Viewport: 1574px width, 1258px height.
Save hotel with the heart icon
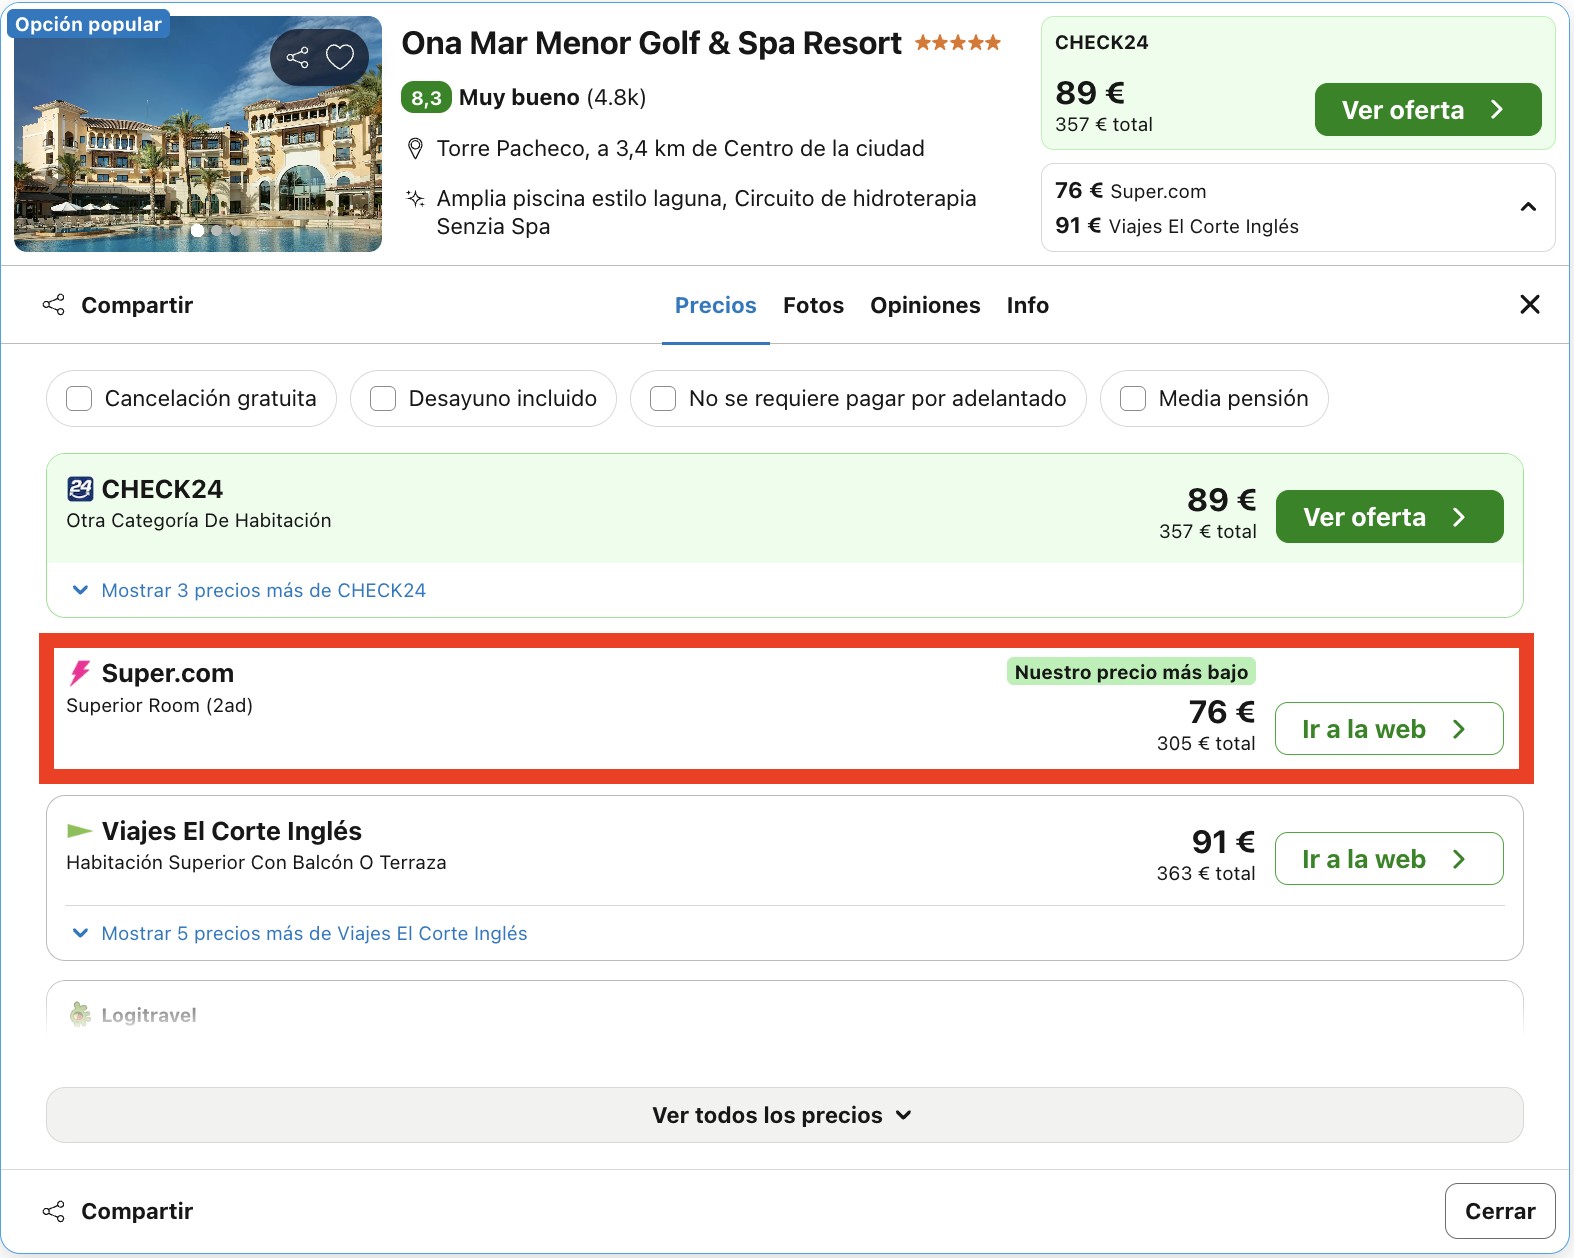340,57
